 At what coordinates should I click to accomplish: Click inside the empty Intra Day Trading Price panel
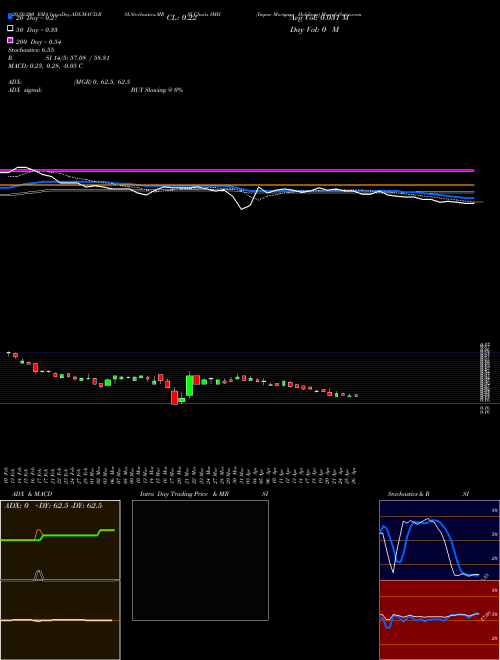coord(200,560)
